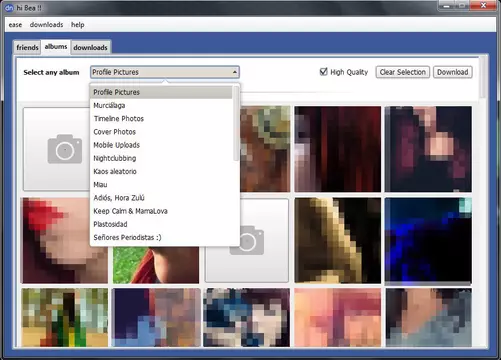
Task: Open the downloads menu in menu bar
Action: 46,25
